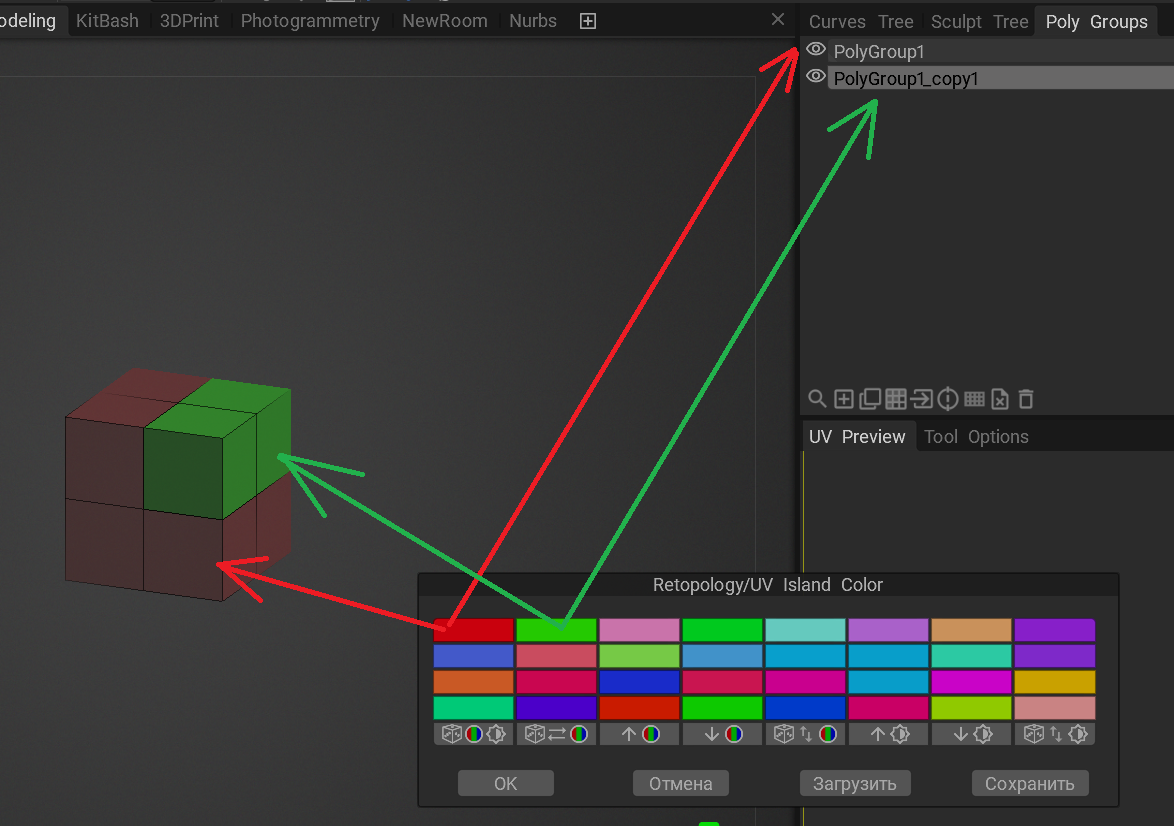Click the export arrow icon in Poly Groups toolbar
1174x826 pixels.
[921, 399]
